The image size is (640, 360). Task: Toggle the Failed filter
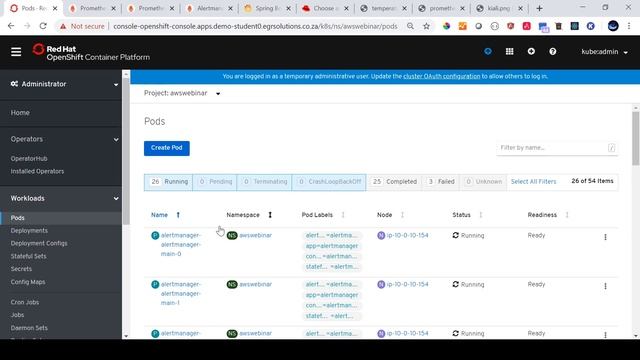pos(441,182)
